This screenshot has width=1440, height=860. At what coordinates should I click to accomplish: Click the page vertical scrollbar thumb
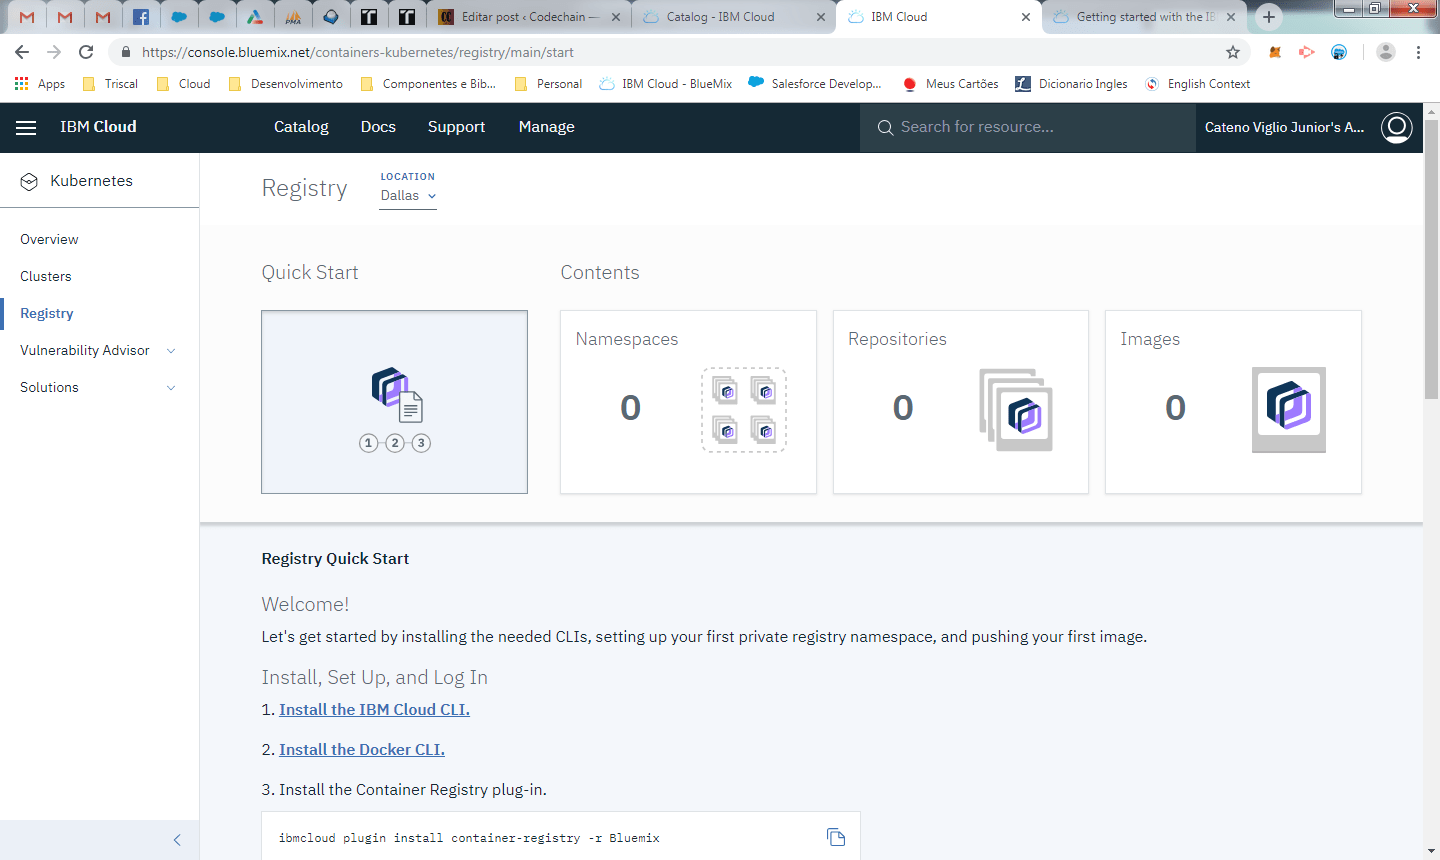pyautogui.click(x=1431, y=260)
